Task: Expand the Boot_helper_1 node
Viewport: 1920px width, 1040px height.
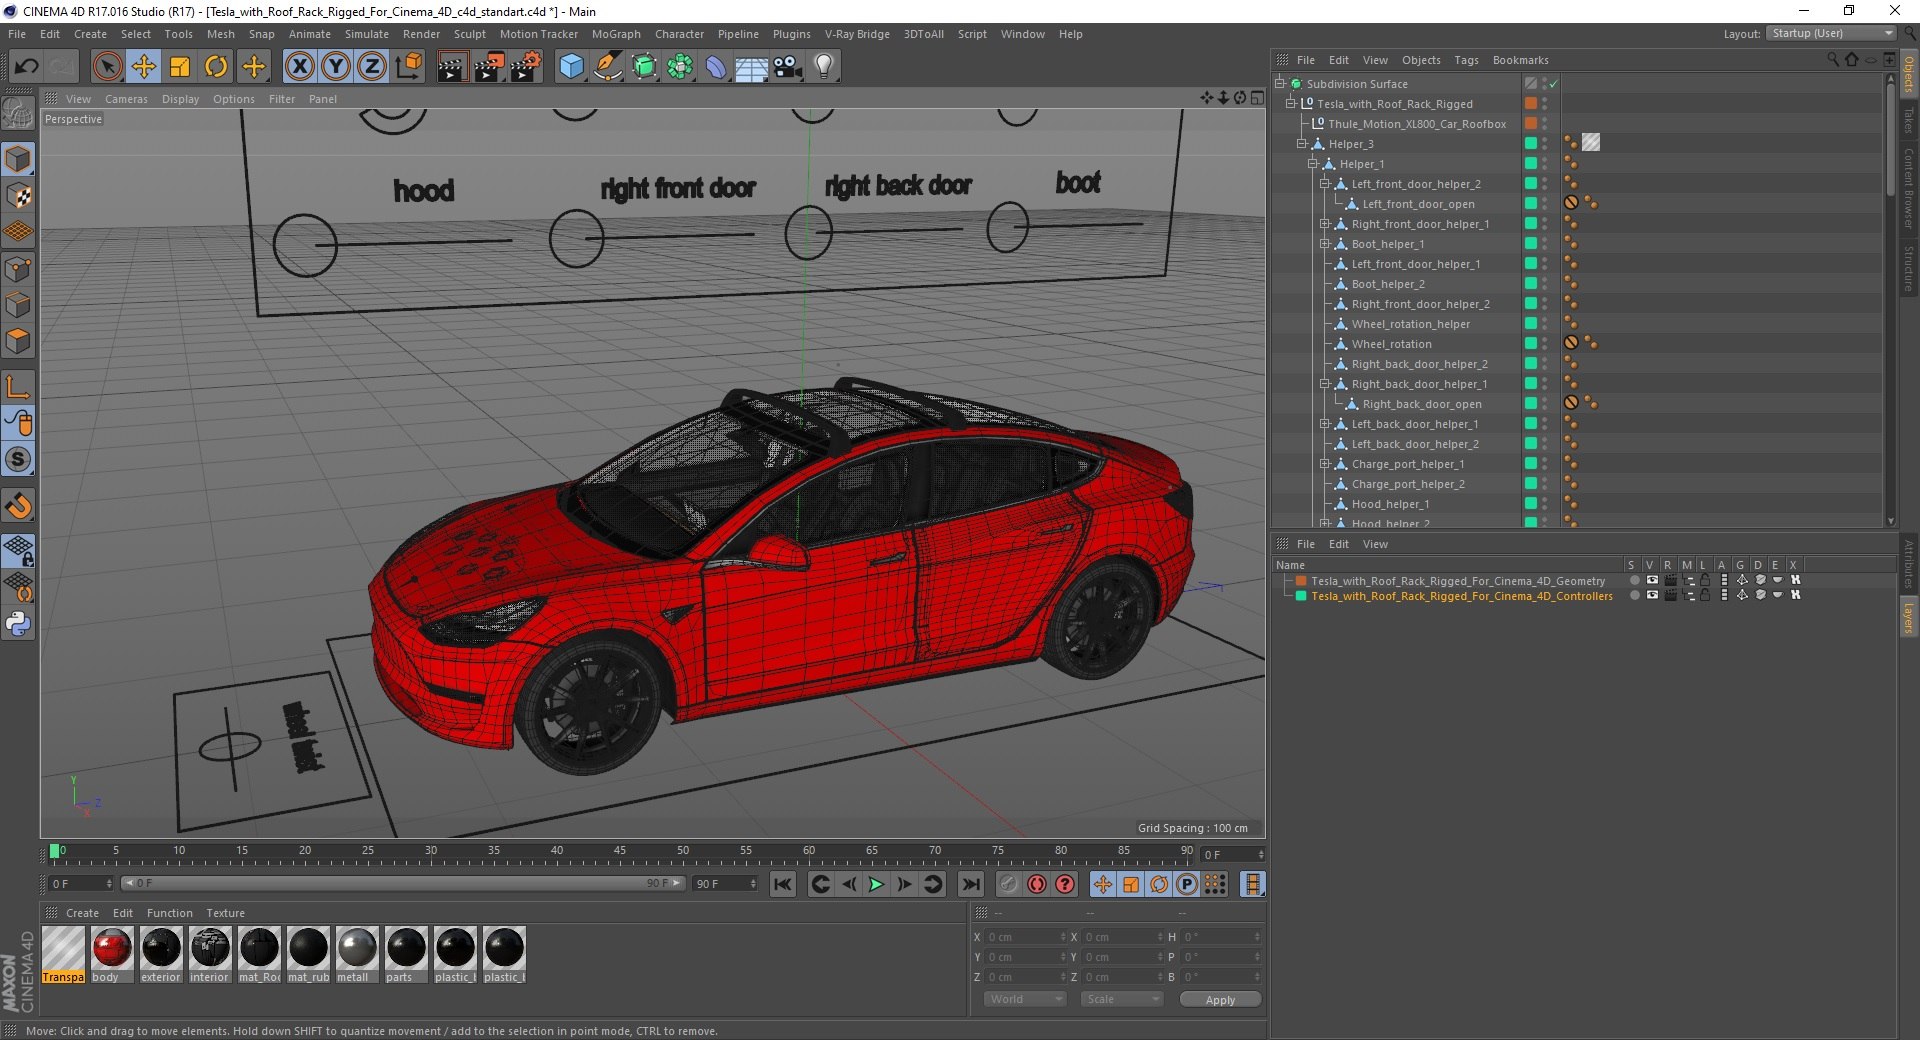Action: click(1325, 244)
